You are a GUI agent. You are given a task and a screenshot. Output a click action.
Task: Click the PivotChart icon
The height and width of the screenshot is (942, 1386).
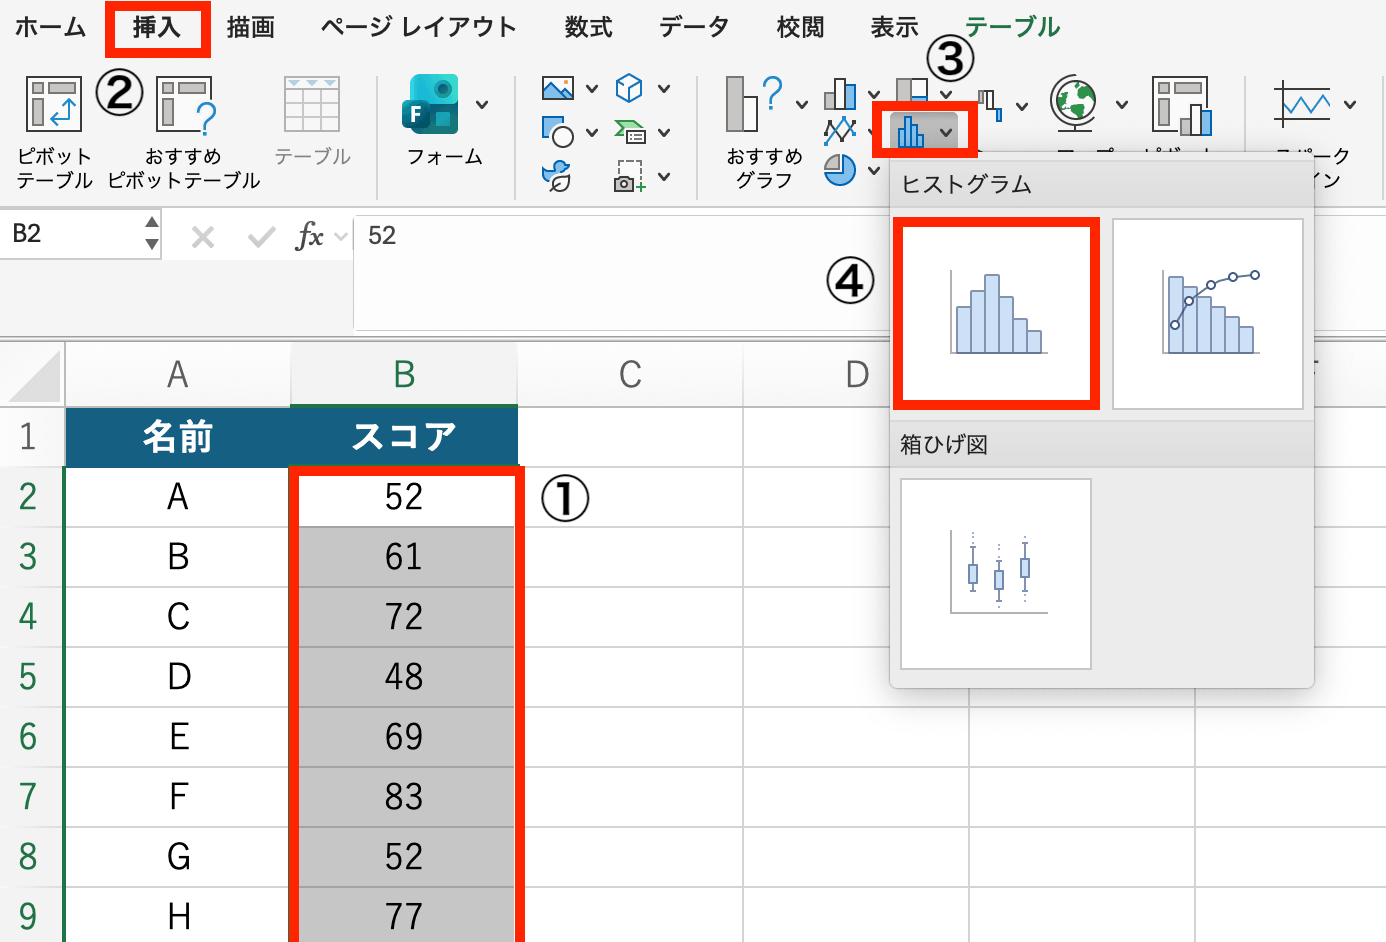[x=1181, y=105]
